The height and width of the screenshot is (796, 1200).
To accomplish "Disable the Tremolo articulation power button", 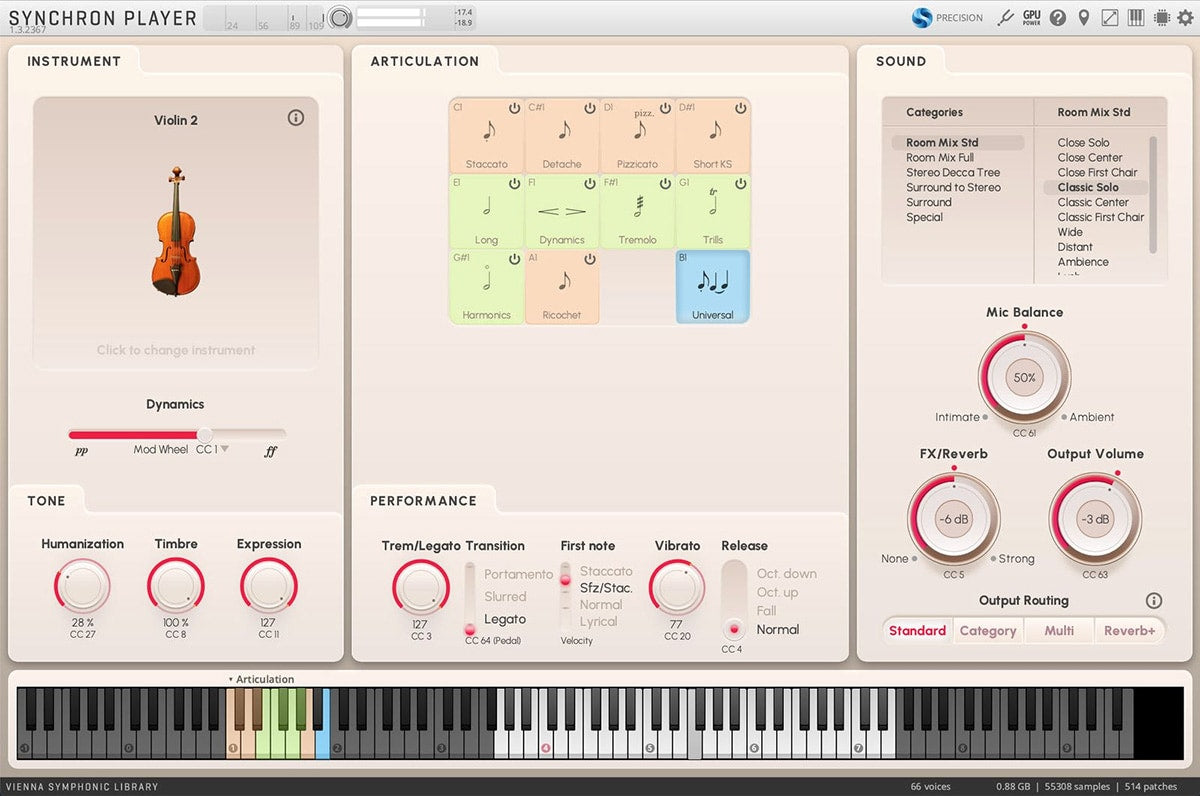I will (665, 184).
